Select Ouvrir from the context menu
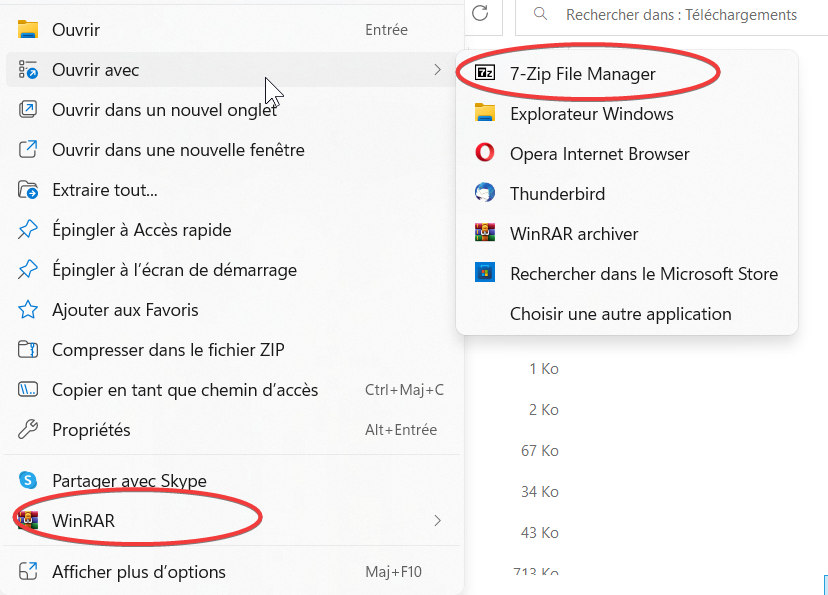Image resolution: width=828 pixels, height=595 pixels. (x=232, y=30)
